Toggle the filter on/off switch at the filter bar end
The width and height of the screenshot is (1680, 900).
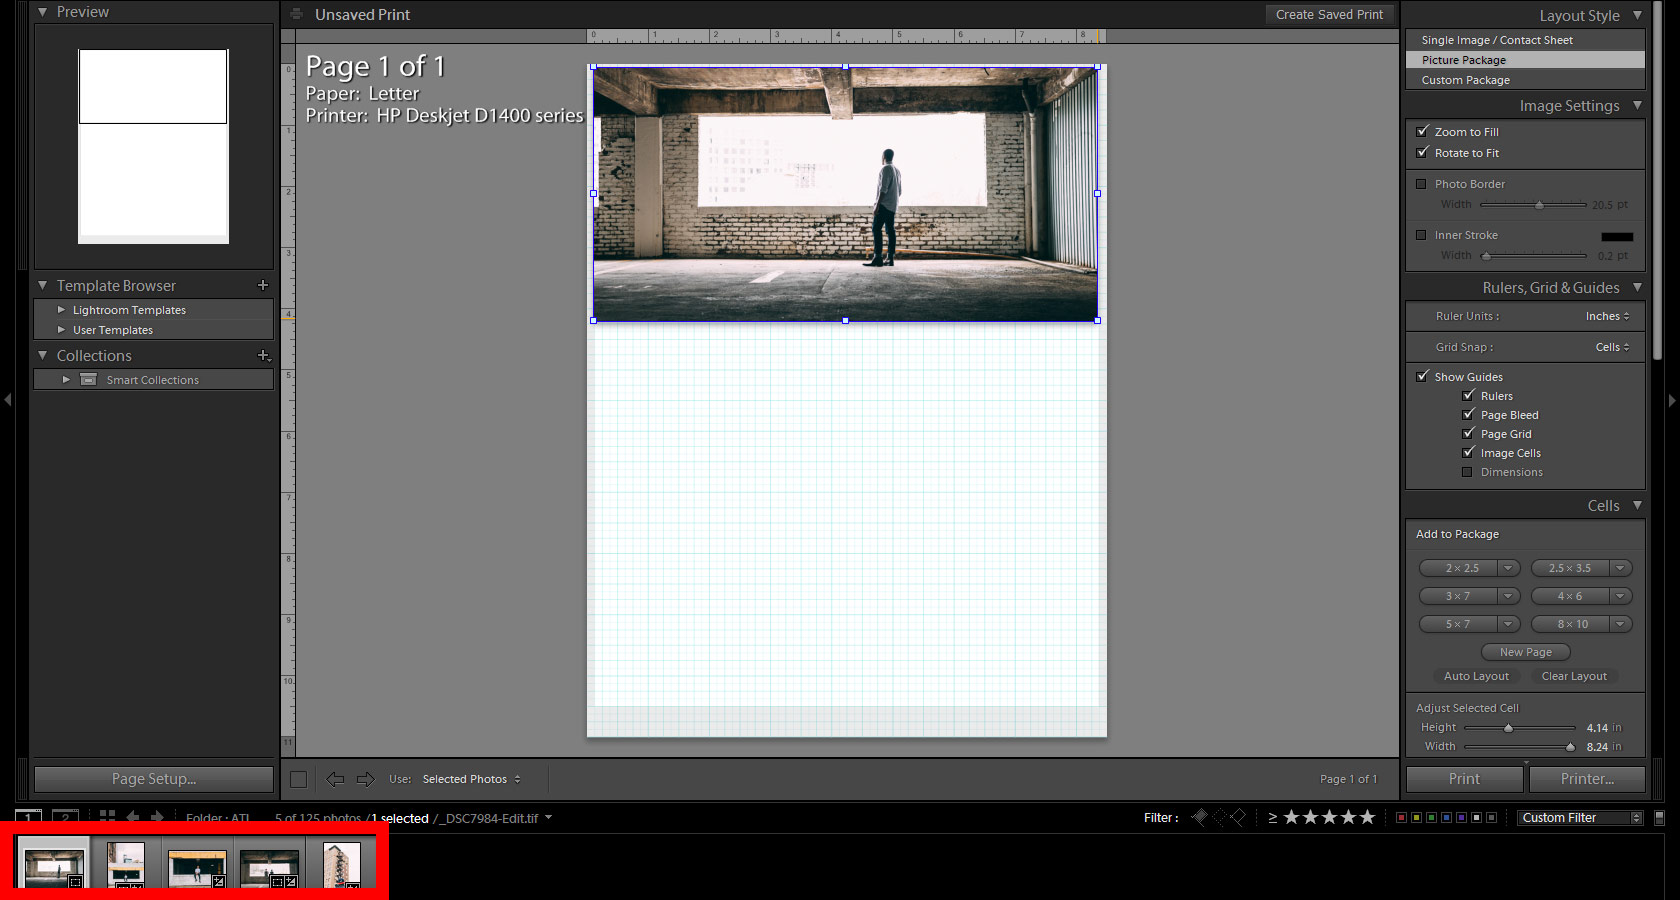coord(1660,817)
